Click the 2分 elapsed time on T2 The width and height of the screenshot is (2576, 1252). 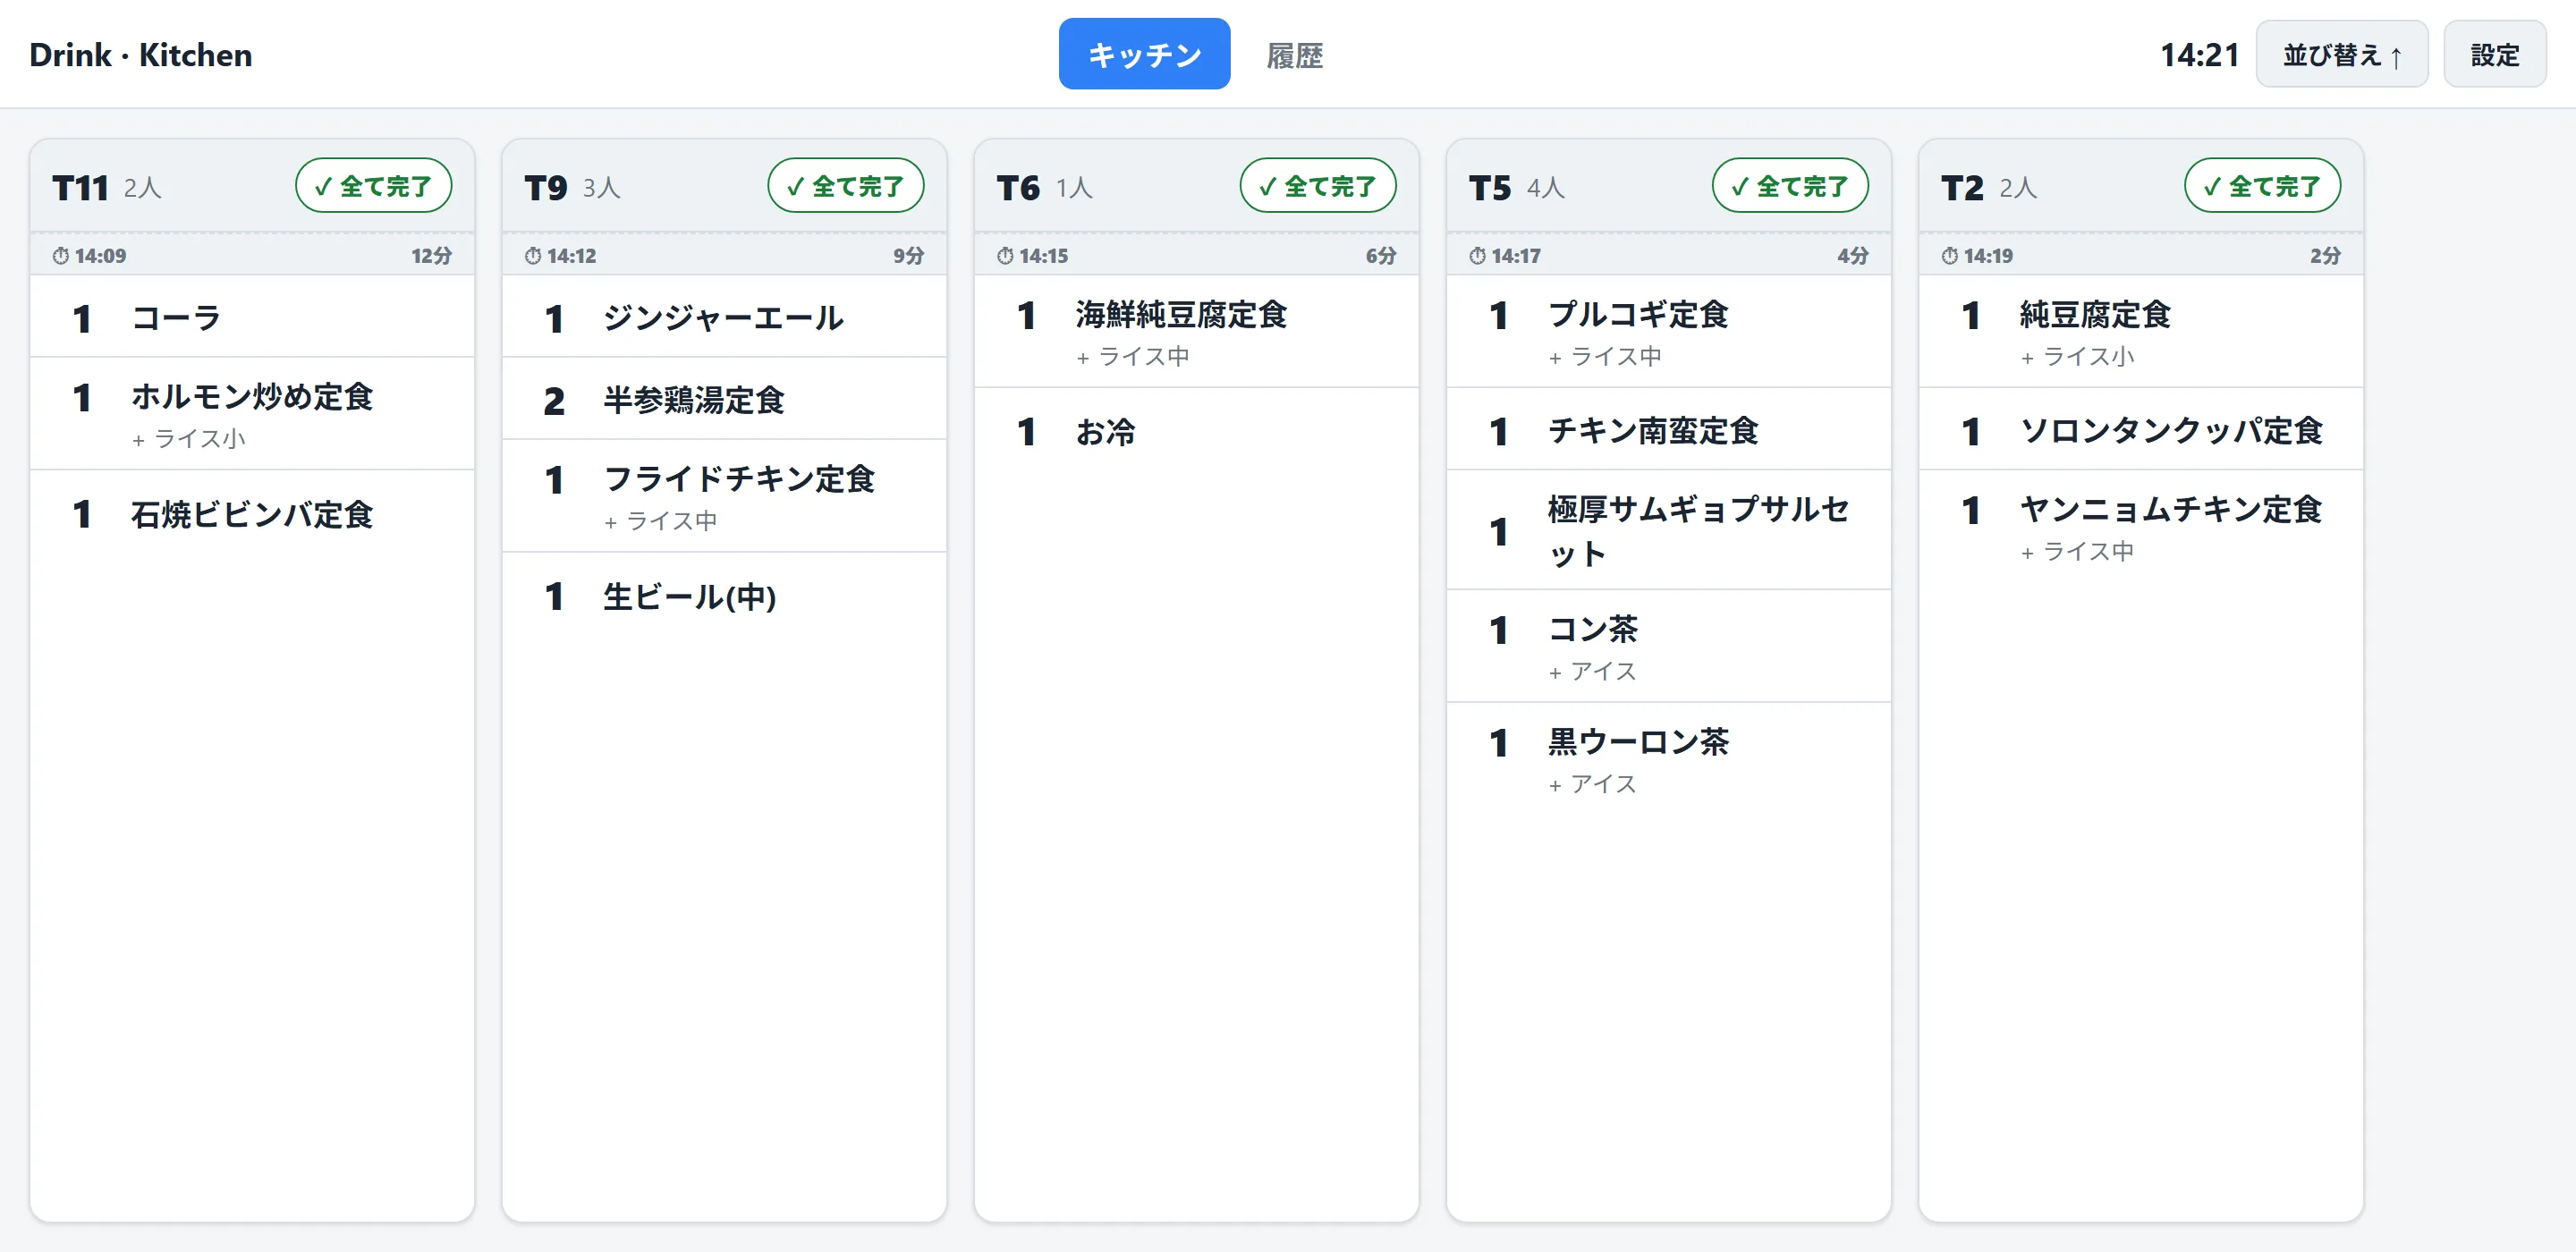[2326, 256]
